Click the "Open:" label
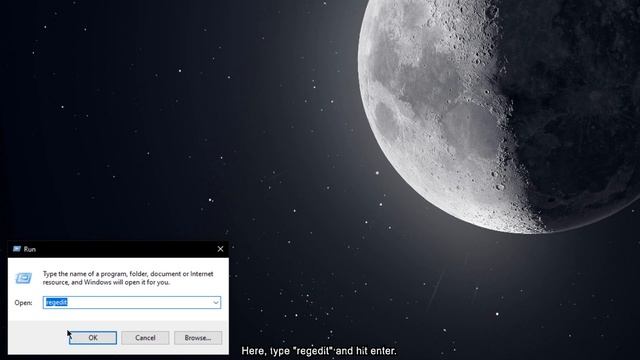 23,303
